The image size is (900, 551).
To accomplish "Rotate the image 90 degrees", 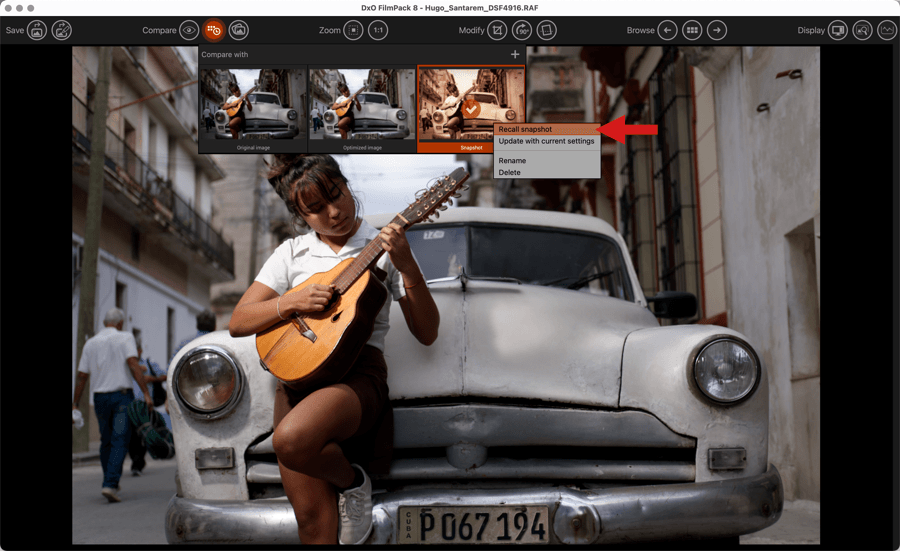I will point(521,30).
